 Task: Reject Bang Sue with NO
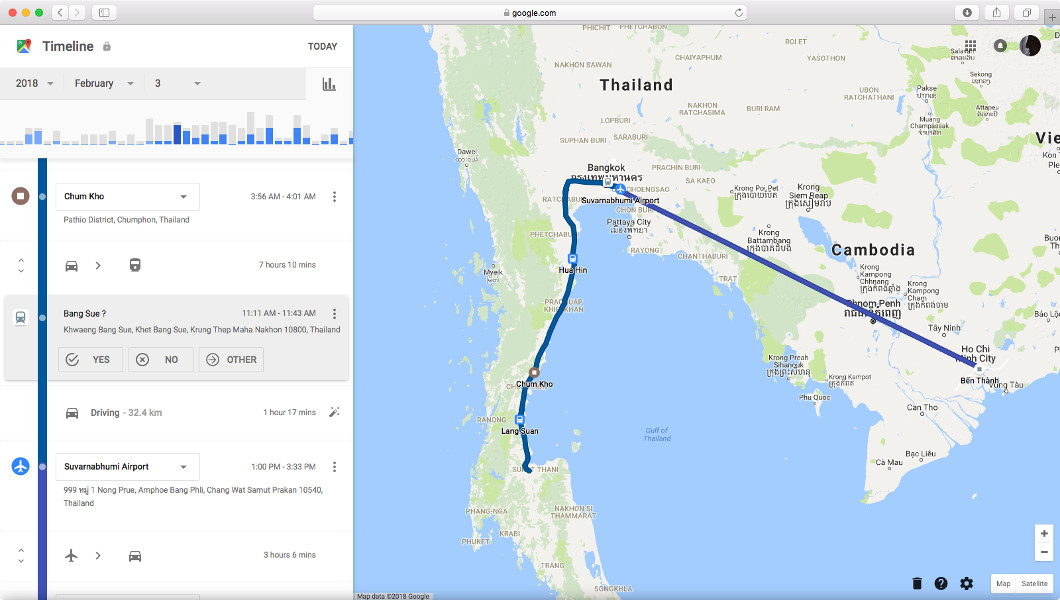coord(160,360)
